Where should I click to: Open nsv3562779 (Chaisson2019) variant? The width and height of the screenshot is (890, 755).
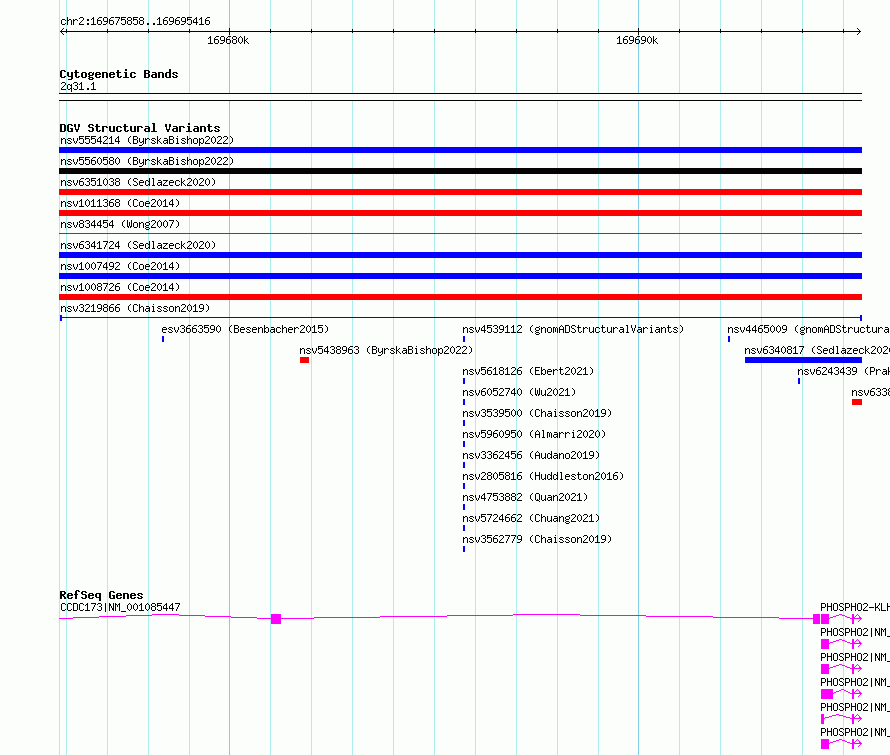pyautogui.click(x=537, y=539)
